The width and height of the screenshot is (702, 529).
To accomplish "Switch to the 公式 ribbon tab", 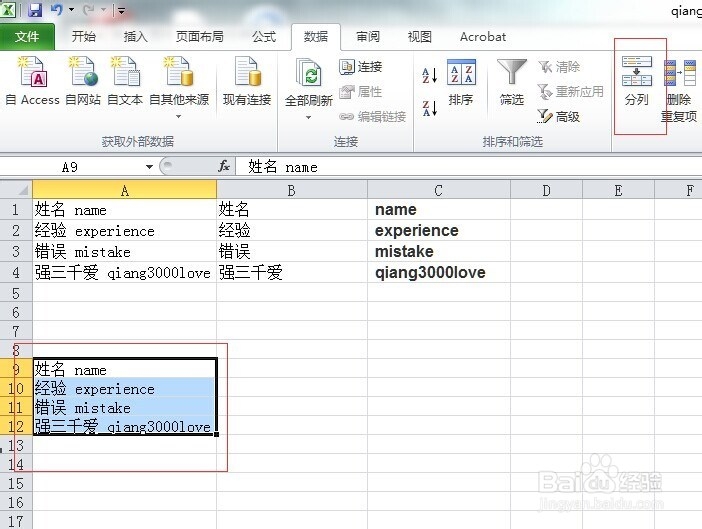I will click(264, 37).
